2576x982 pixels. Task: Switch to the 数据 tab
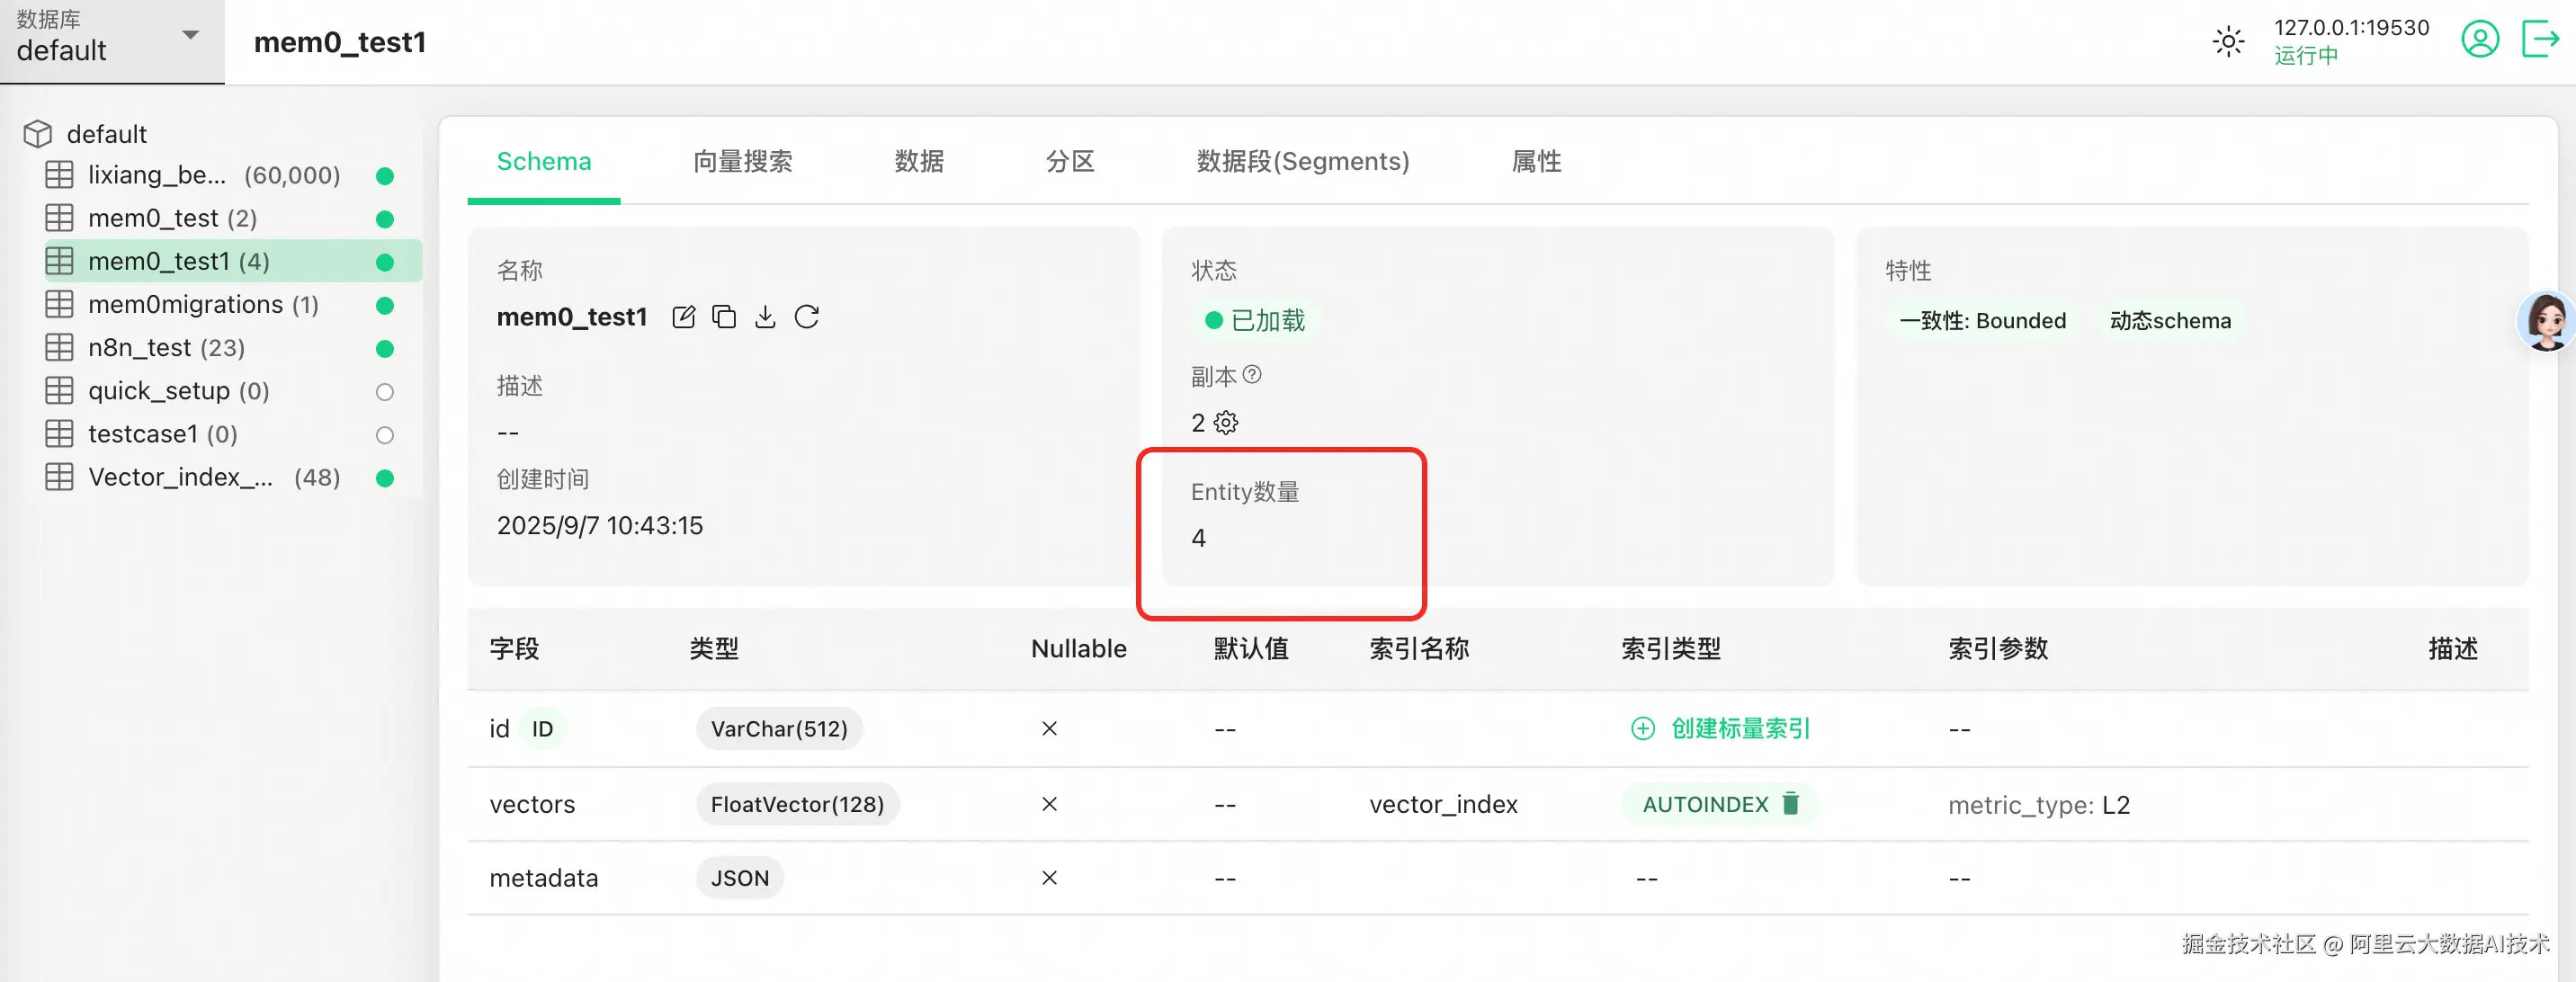click(x=918, y=162)
